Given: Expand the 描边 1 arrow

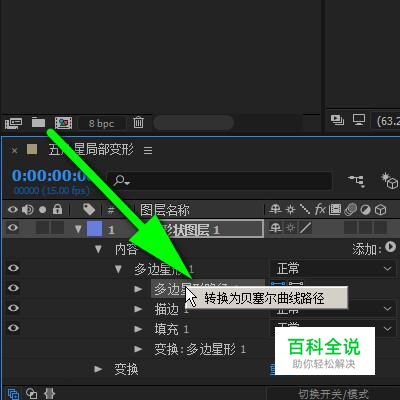Looking at the screenshot, I should (x=138, y=309).
